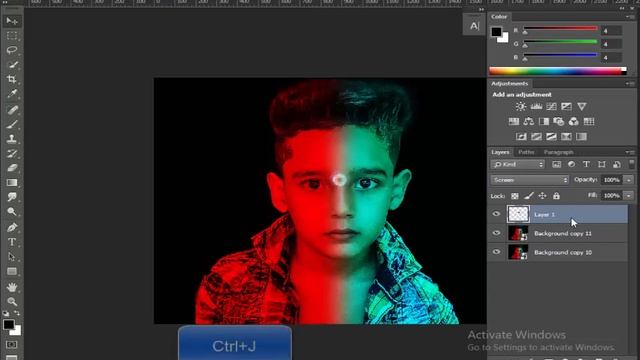
Task: Select the Adjustments tab
Action: (x=509, y=84)
